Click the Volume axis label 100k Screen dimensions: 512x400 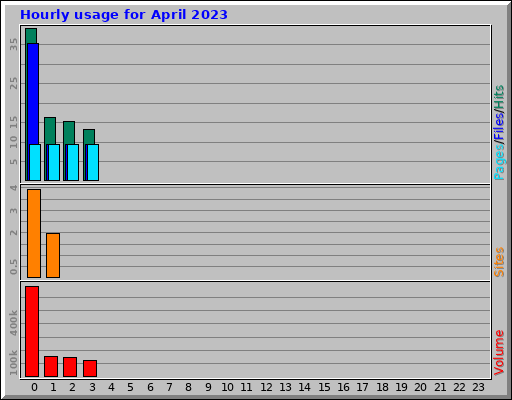(x=13, y=363)
